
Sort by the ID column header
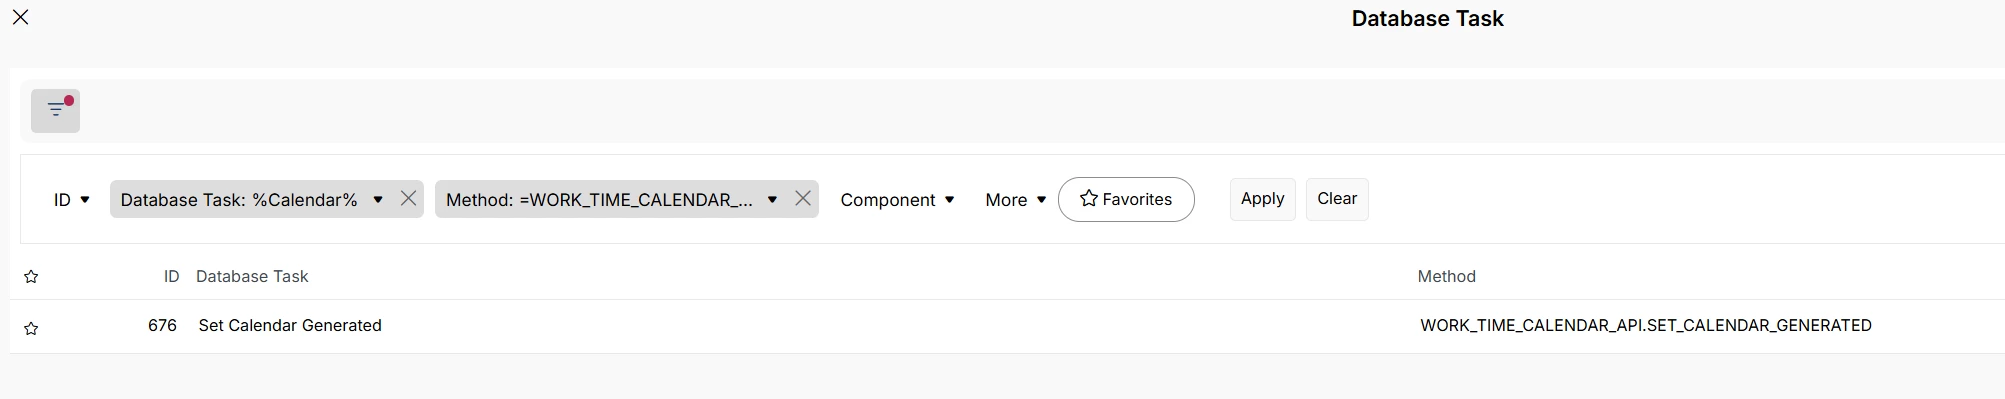pos(171,276)
